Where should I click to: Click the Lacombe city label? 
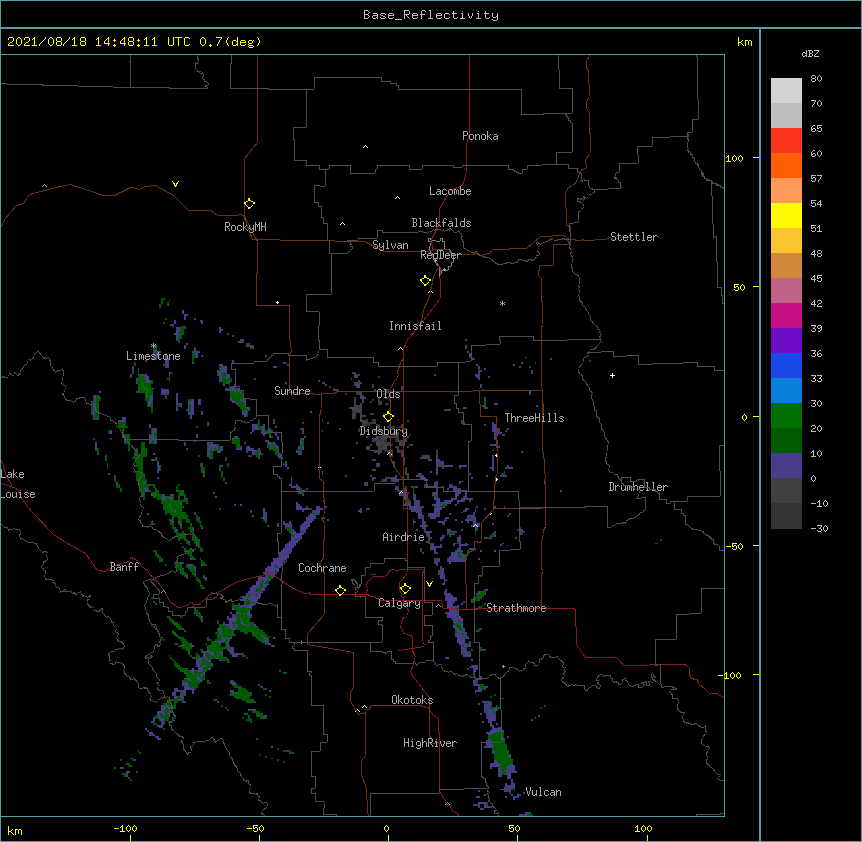[x=450, y=191]
